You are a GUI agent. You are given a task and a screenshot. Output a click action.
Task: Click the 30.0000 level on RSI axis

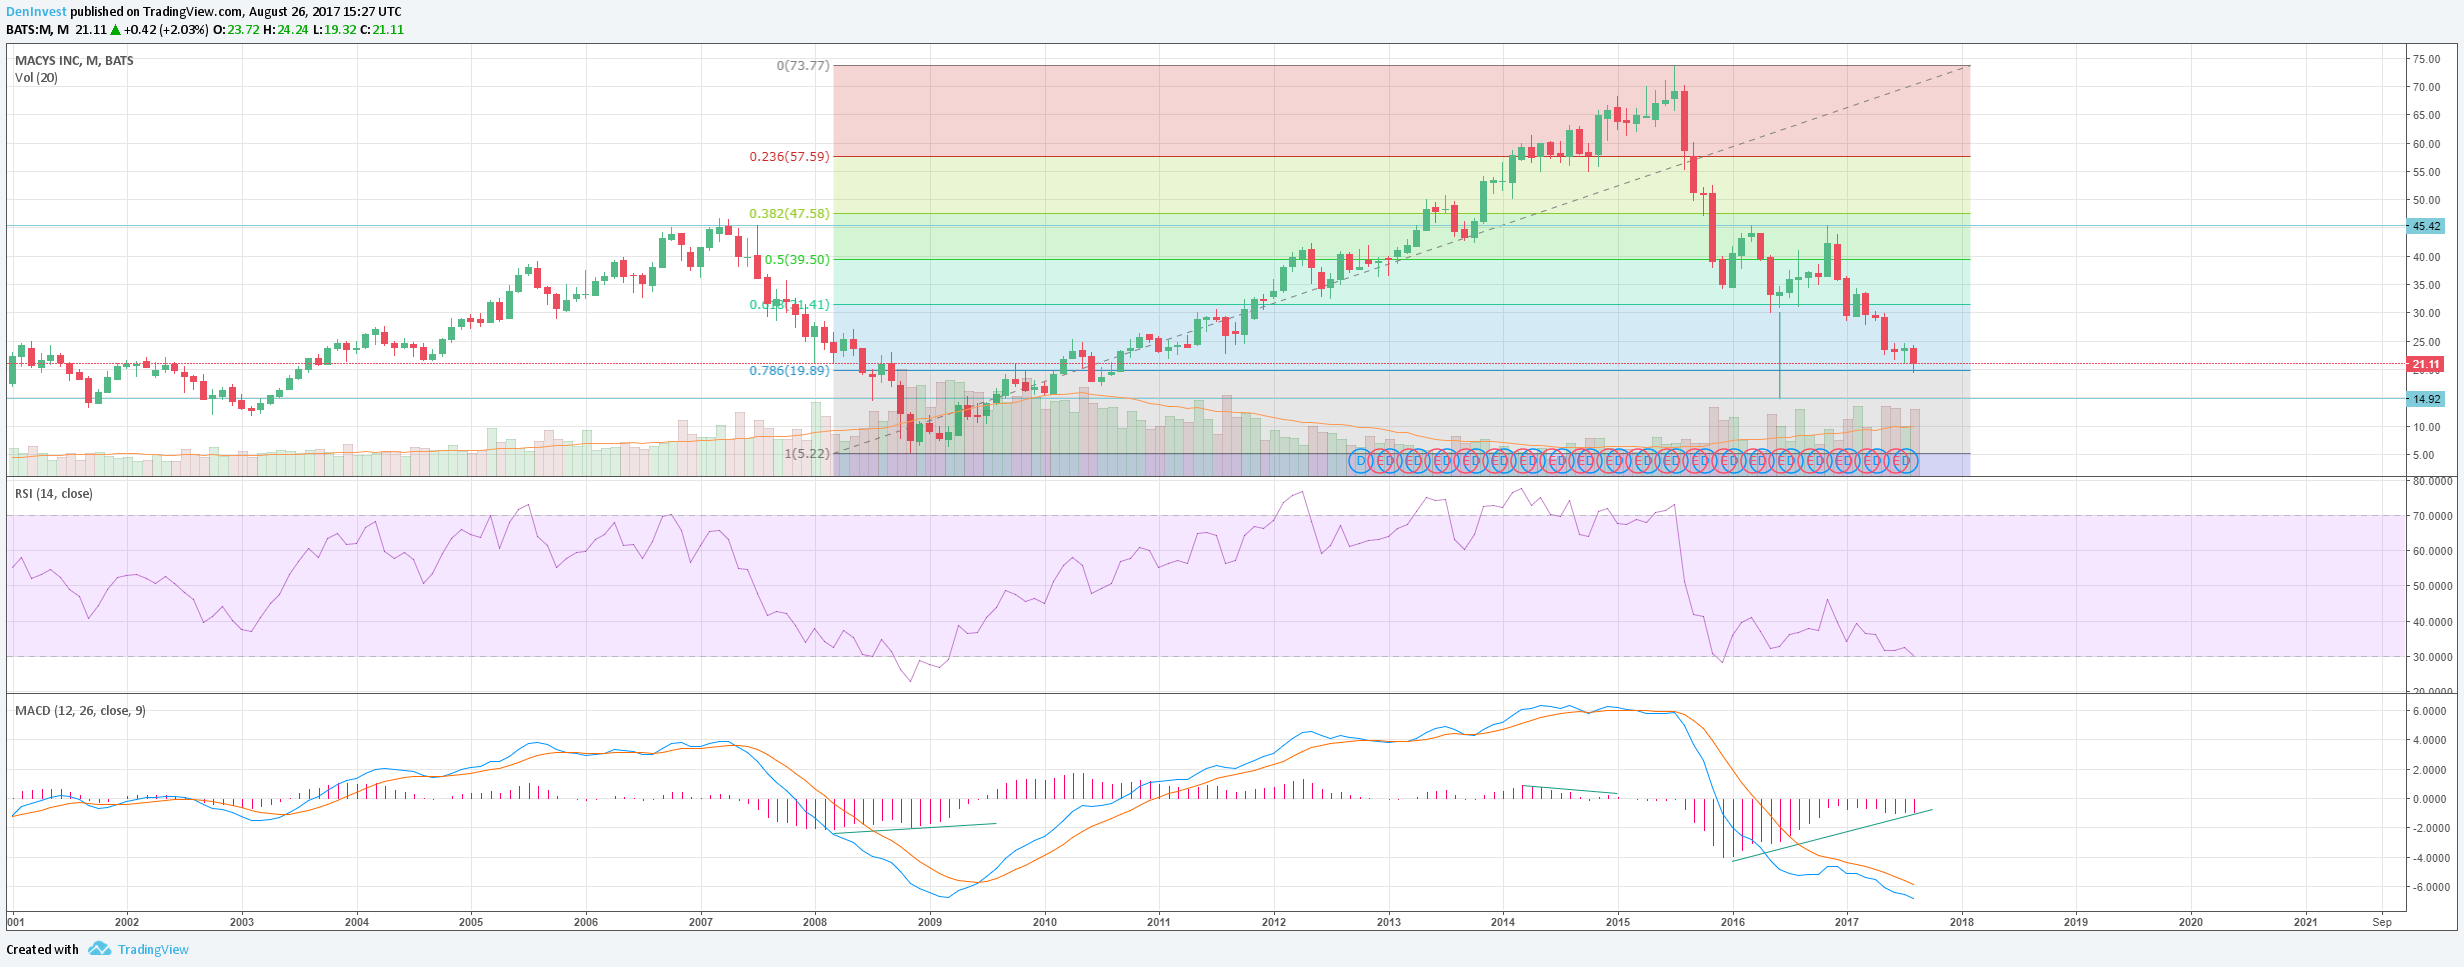(2431, 658)
